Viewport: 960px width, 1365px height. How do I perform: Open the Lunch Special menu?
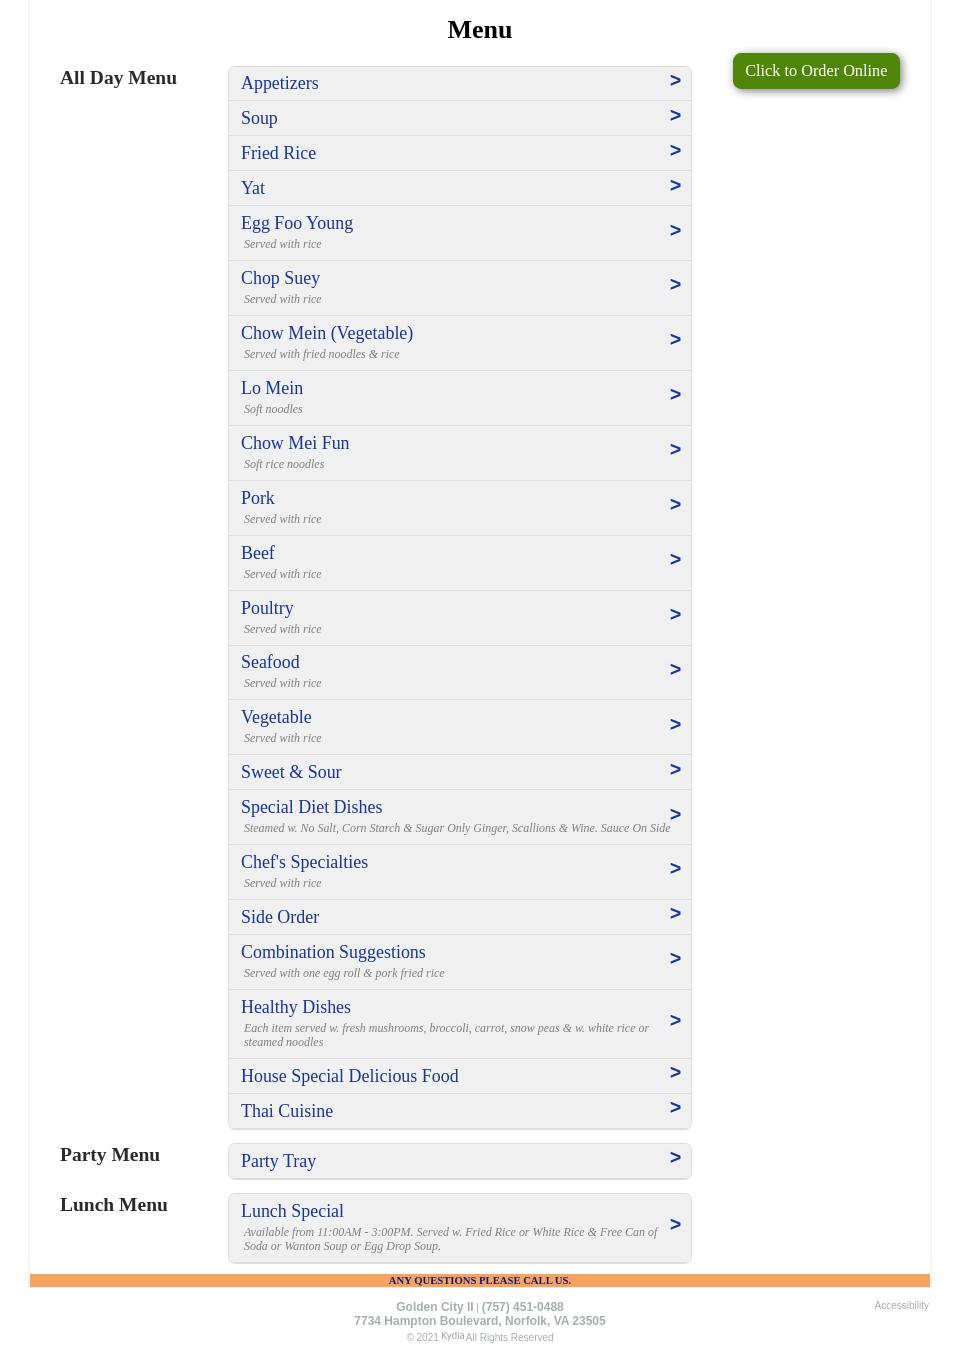click(292, 1211)
